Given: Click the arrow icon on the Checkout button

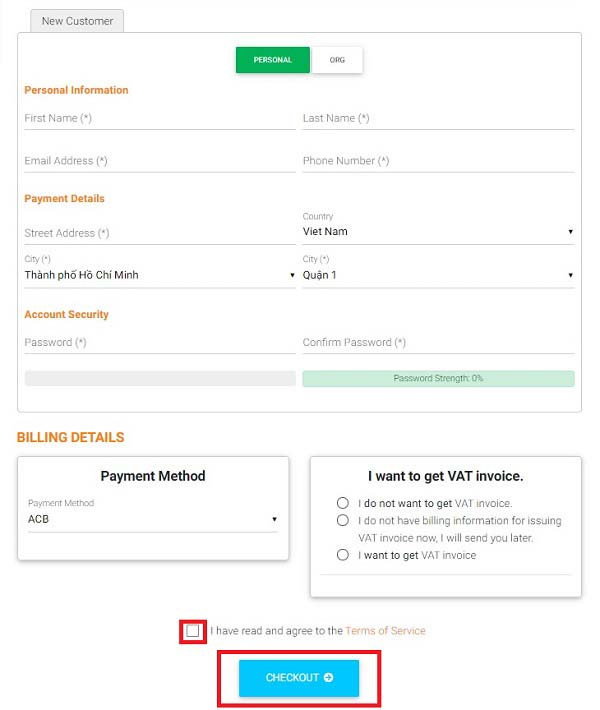Looking at the screenshot, I should [x=329, y=677].
